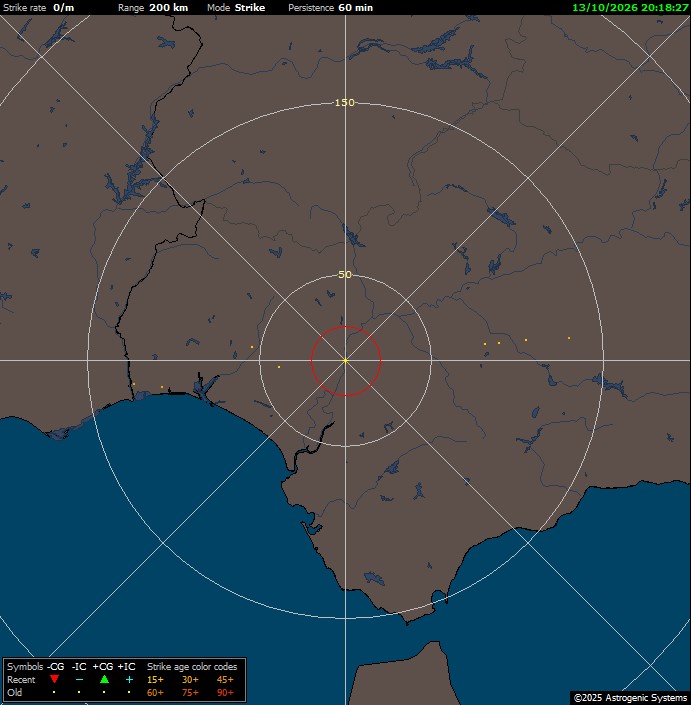
Task: Click the green +CG recent triangle in legend
Action: click(x=104, y=679)
